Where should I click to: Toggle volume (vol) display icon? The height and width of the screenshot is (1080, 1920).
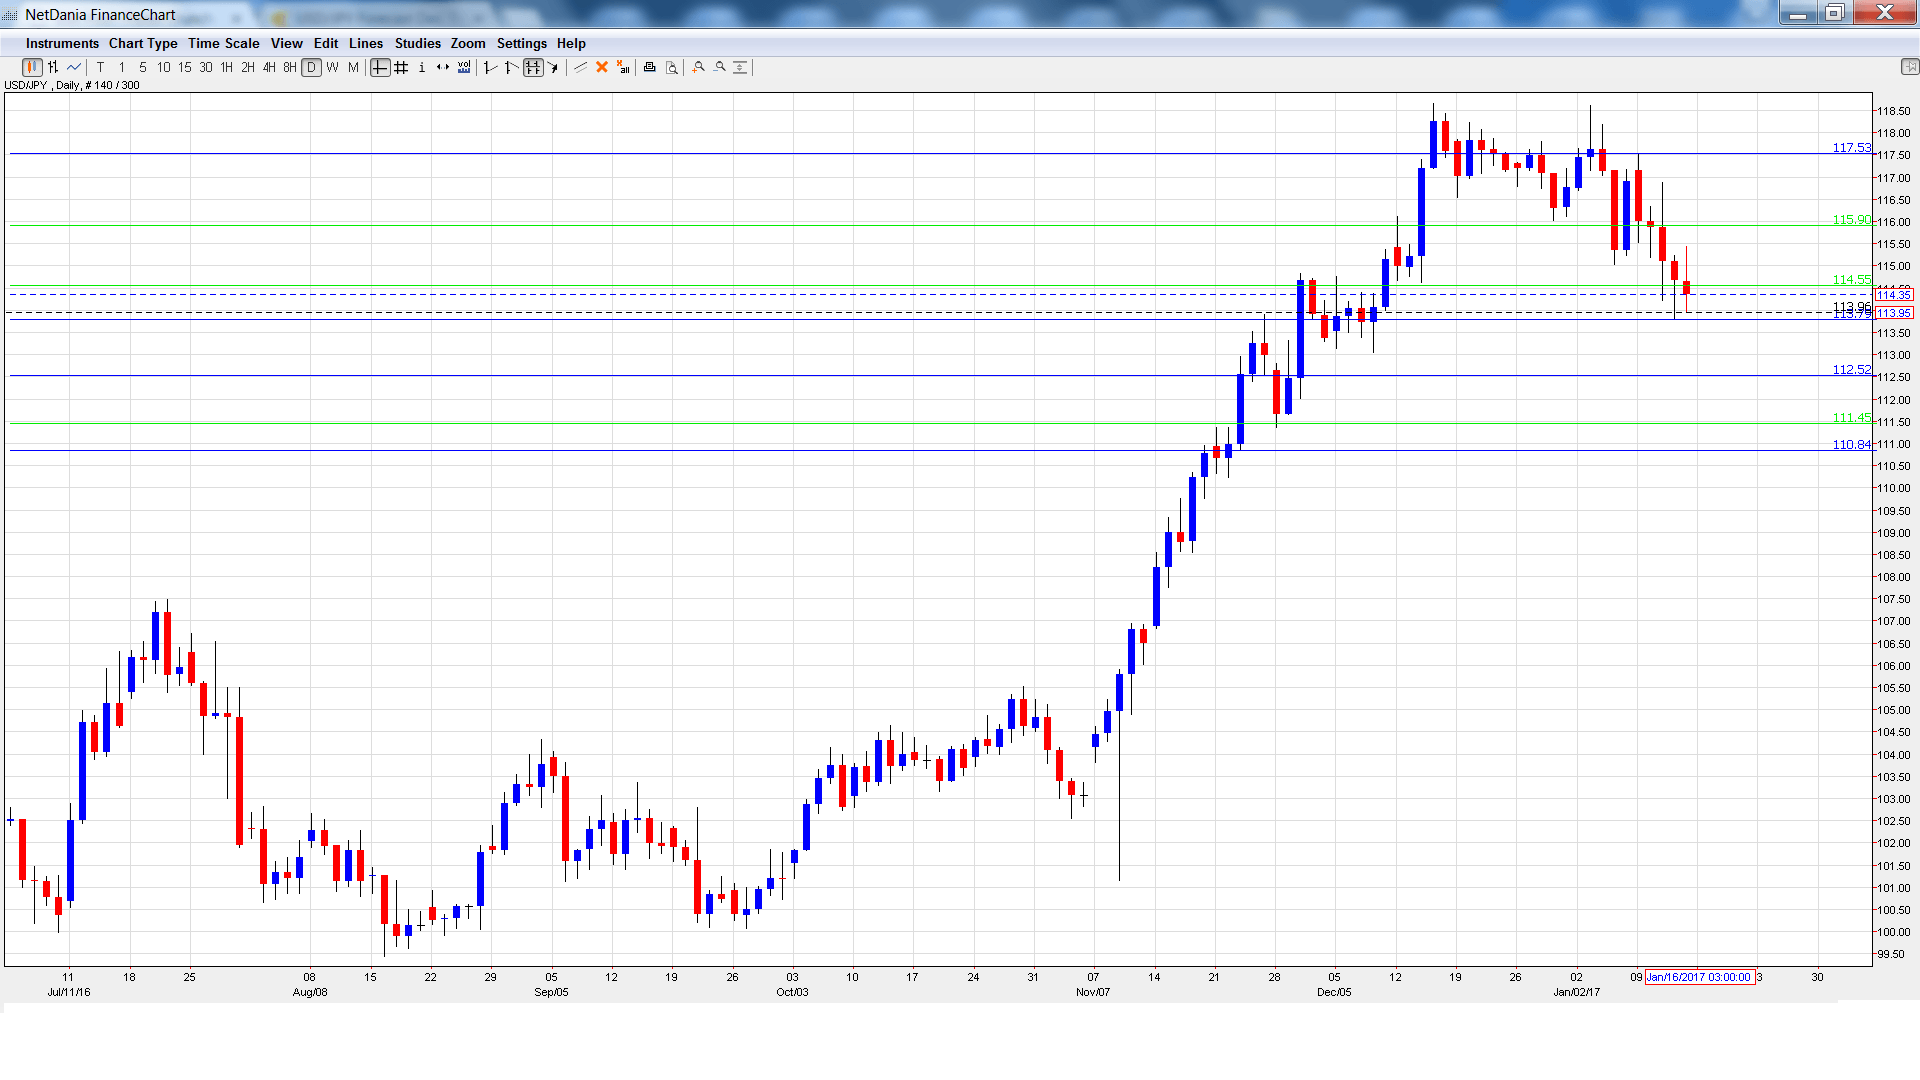[464, 67]
